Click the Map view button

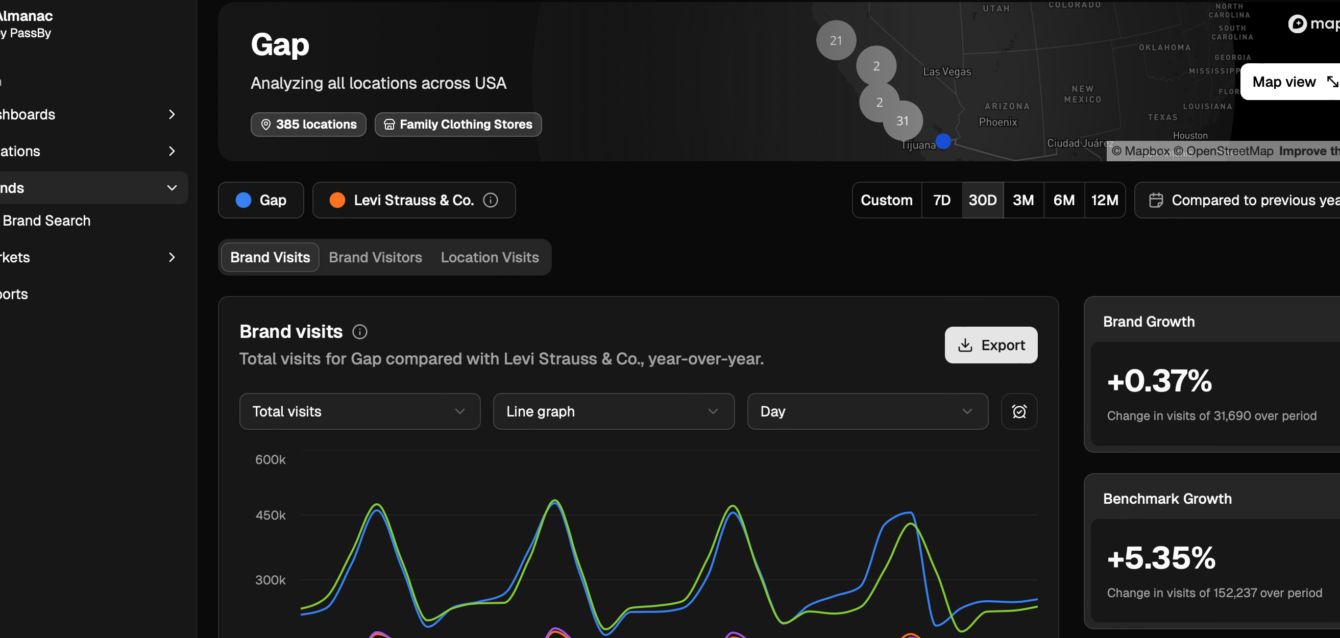coord(1293,82)
